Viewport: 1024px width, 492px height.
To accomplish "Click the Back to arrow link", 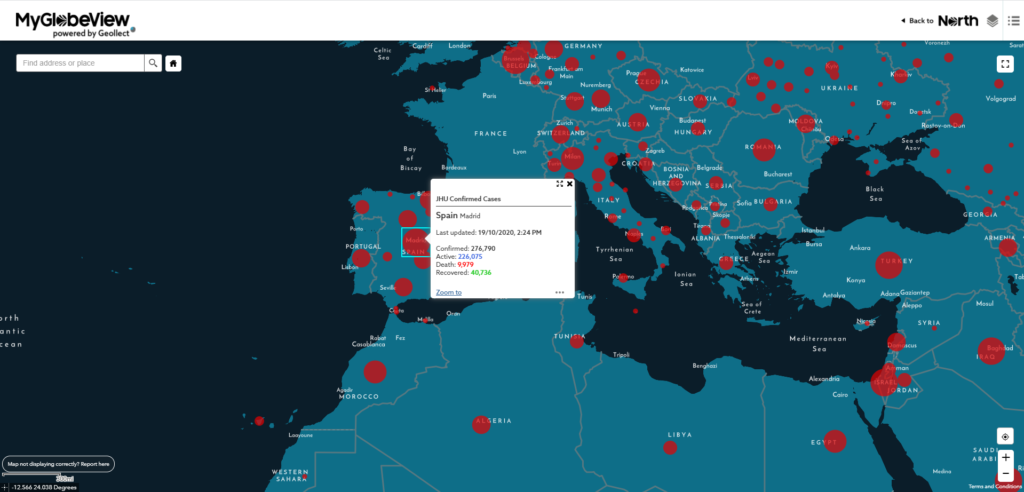I will 917,21.
